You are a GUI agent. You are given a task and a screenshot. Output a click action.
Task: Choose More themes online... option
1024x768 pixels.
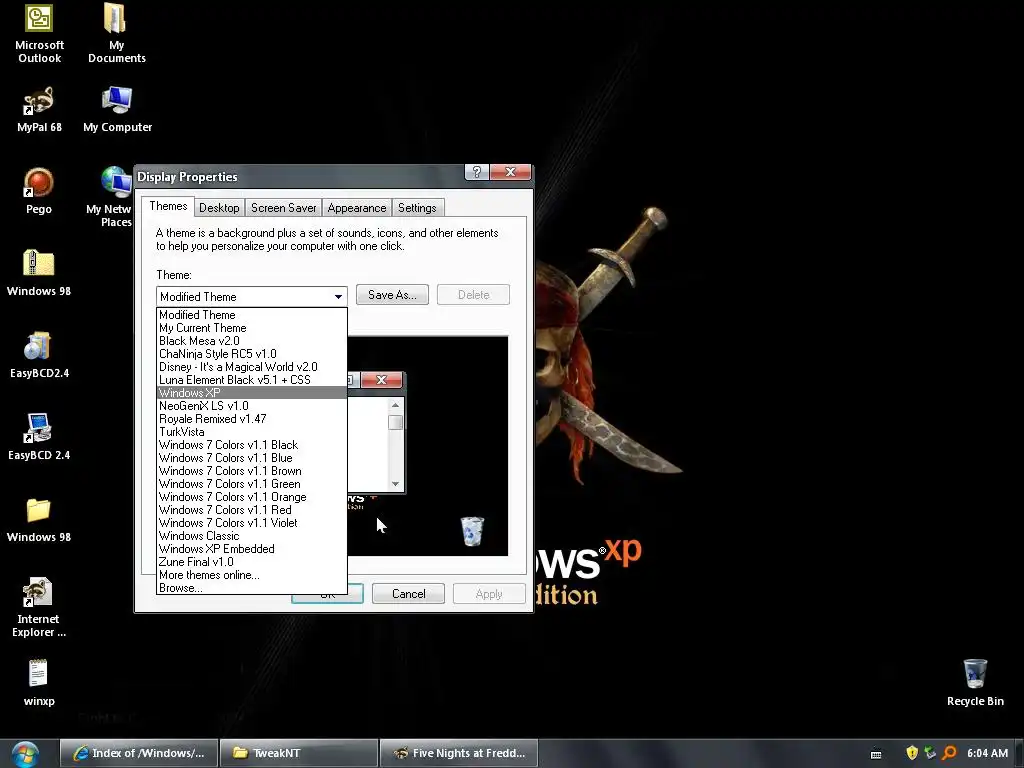[251, 575]
